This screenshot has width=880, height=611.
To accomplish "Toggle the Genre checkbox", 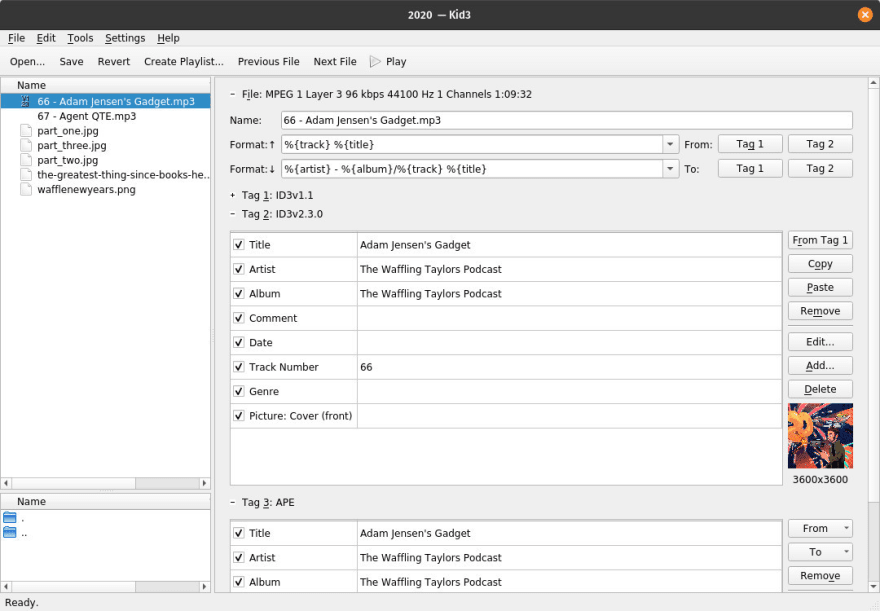I will (239, 391).
